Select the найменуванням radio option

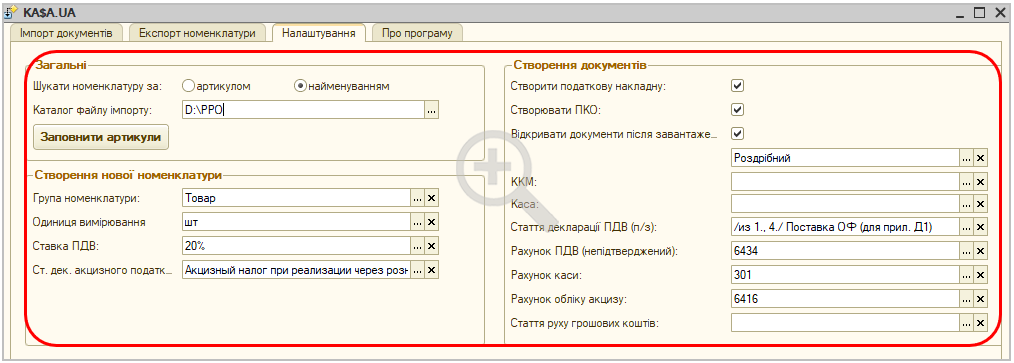tap(300, 85)
